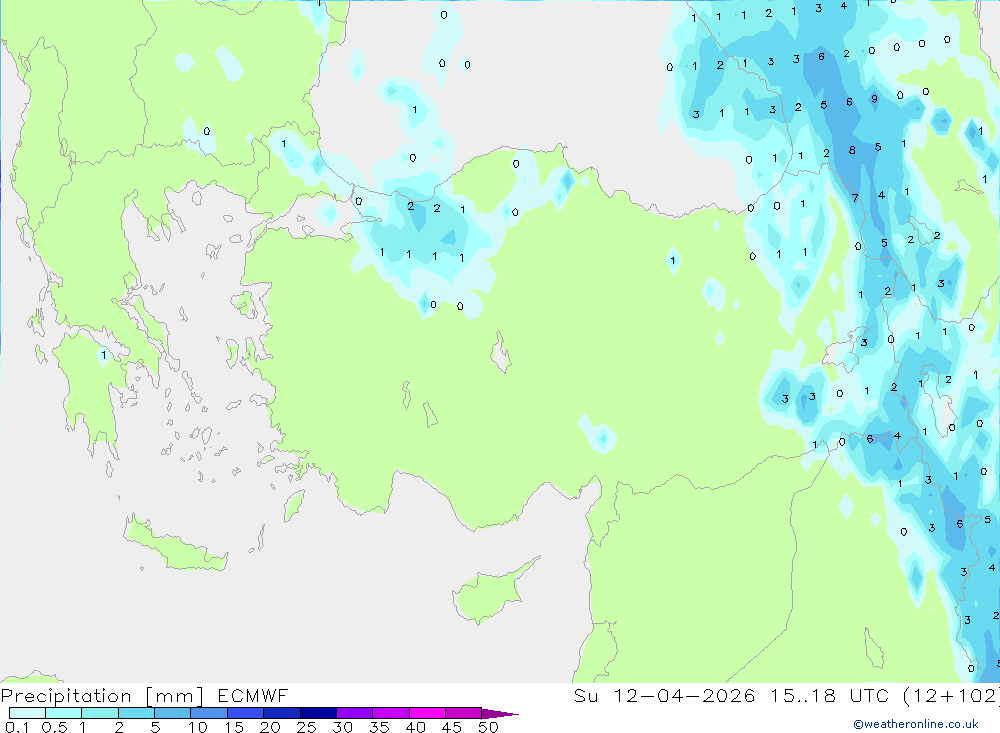The width and height of the screenshot is (1000, 733).
Task: Click the '9' precipitation value on the map
Action: [874, 99]
